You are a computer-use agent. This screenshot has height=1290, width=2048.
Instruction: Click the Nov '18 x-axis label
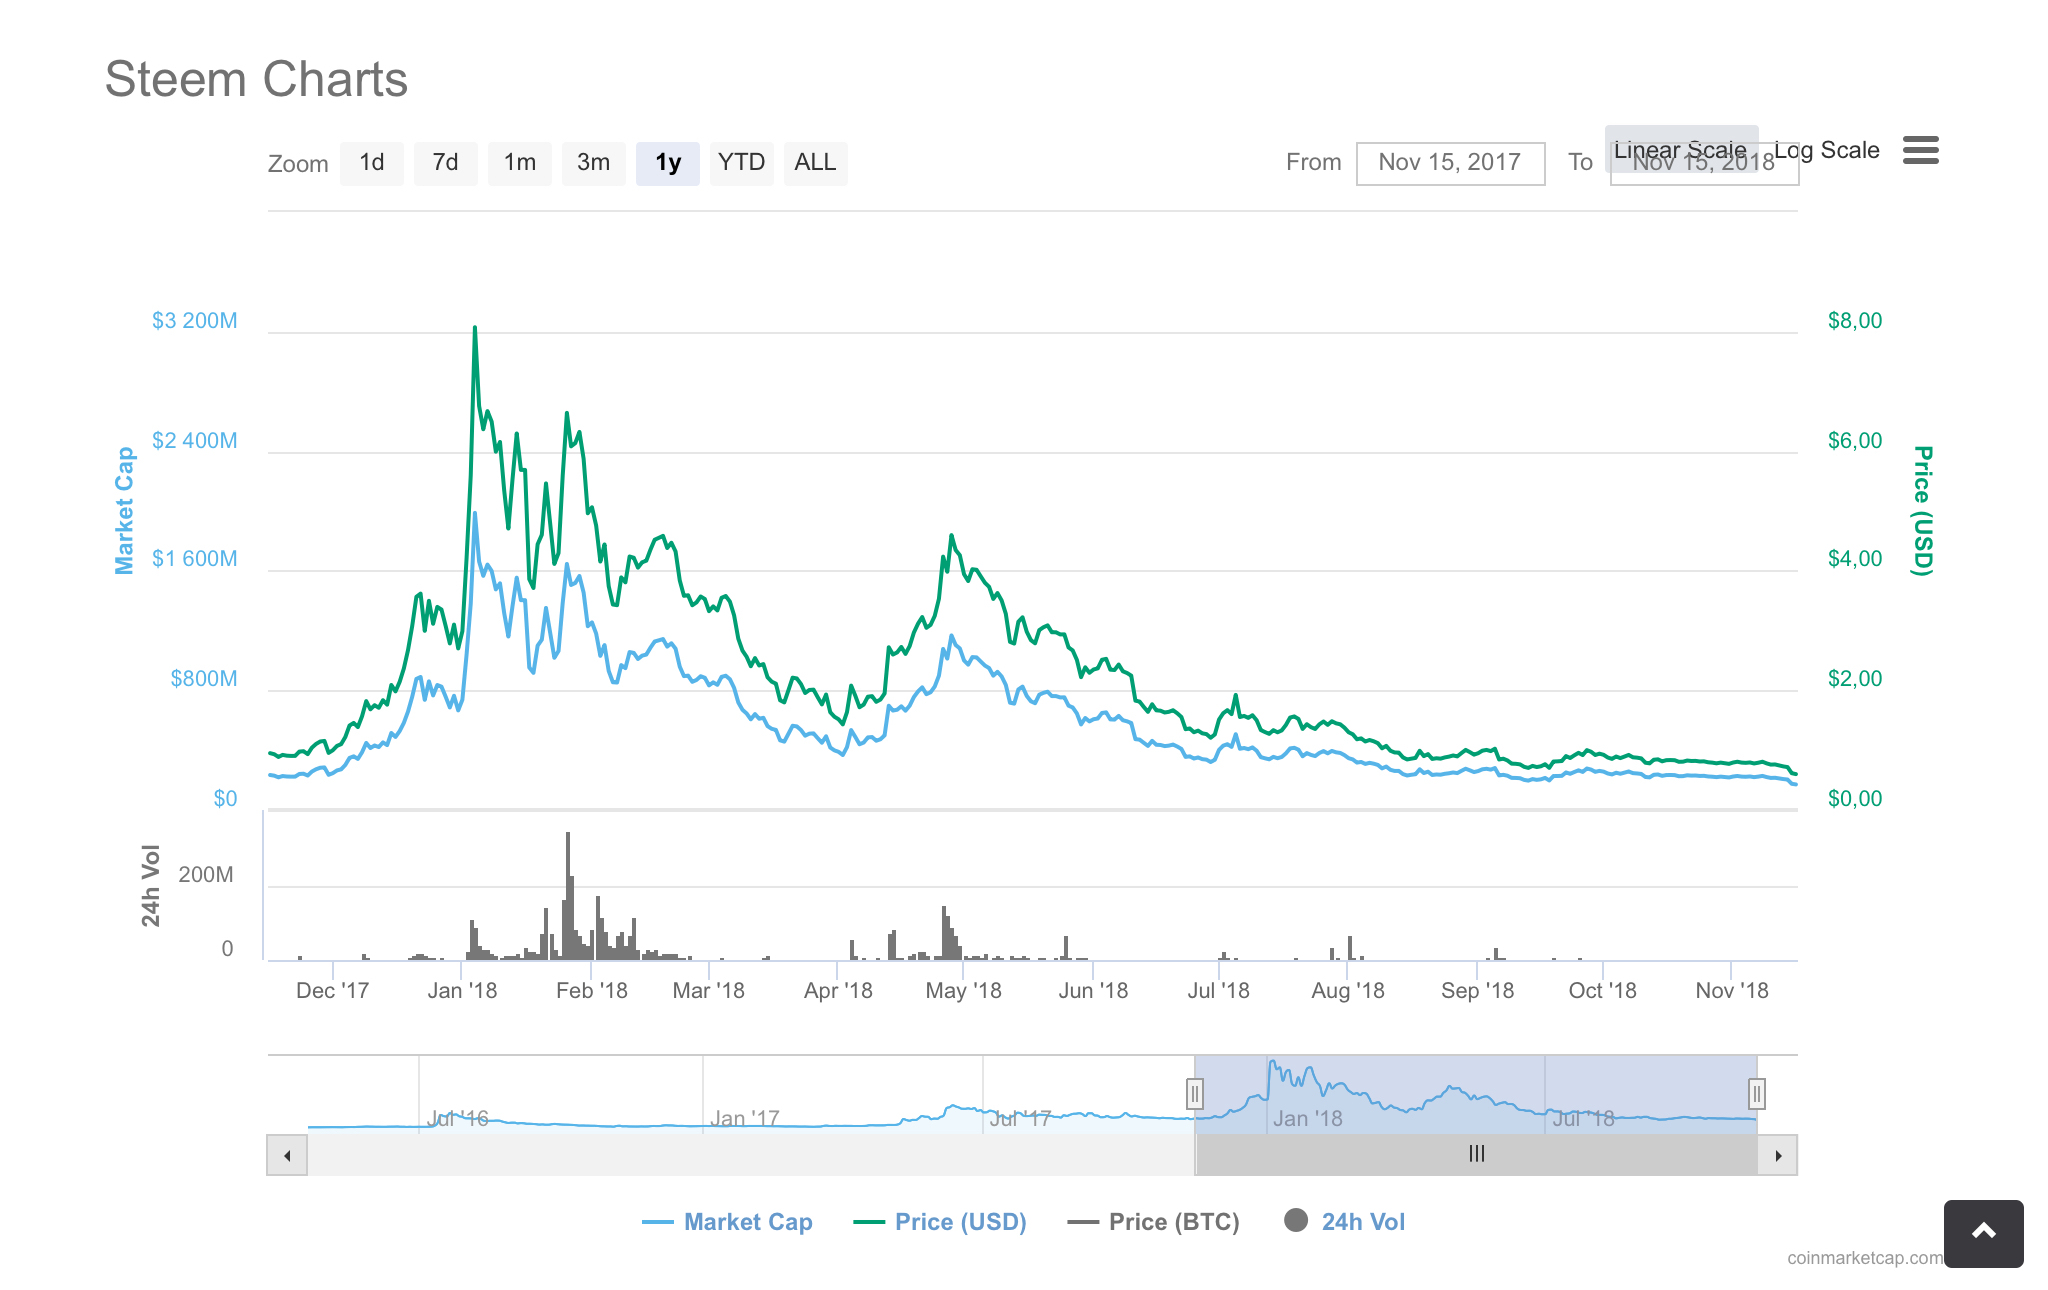1732,991
